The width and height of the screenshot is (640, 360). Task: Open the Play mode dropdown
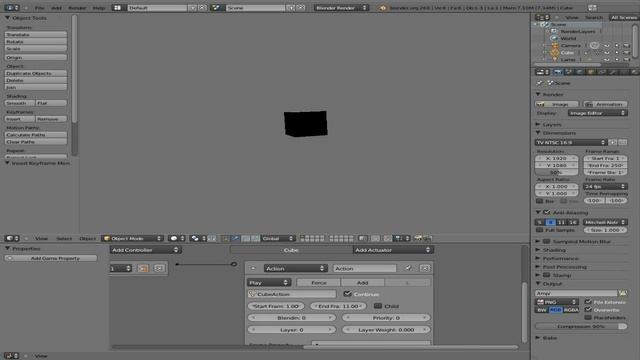tap(269, 282)
